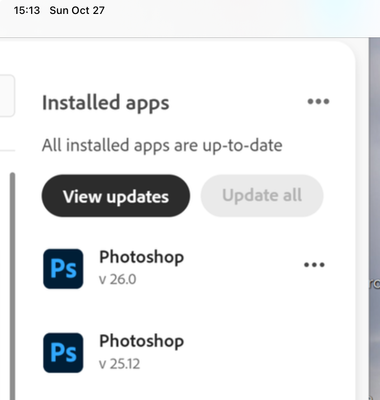The height and width of the screenshot is (400, 380).
Task: Click the v 26.0 version label
Action: coord(118,279)
